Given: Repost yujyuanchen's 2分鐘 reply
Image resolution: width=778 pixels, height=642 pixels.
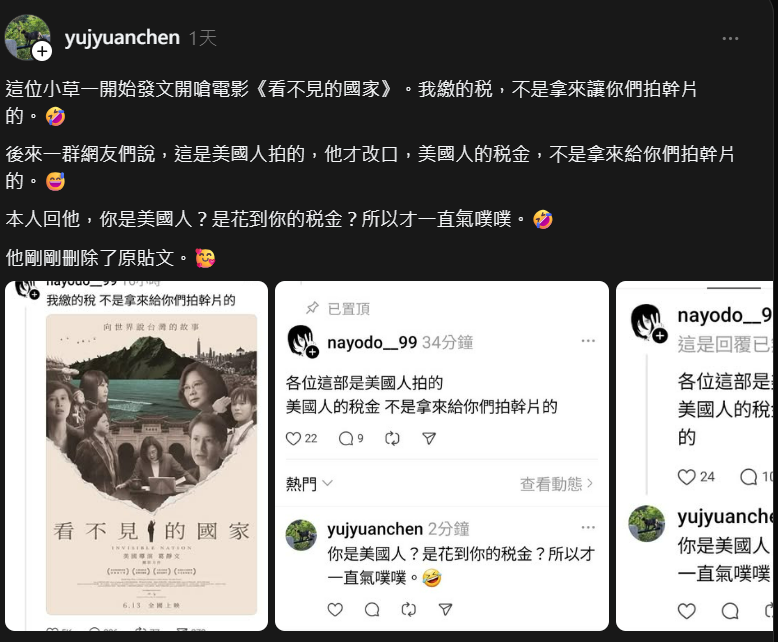Looking at the screenshot, I should [408, 609].
